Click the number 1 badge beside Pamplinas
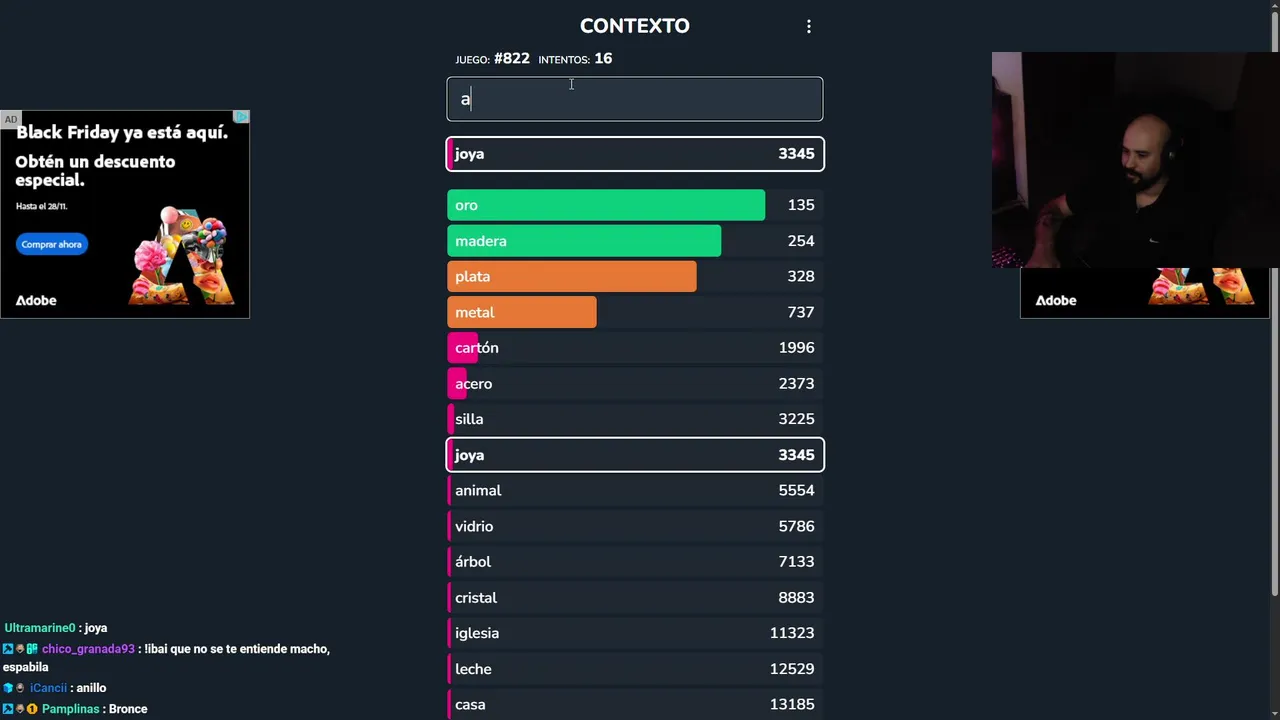1280x720 pixels. point(32,709)
